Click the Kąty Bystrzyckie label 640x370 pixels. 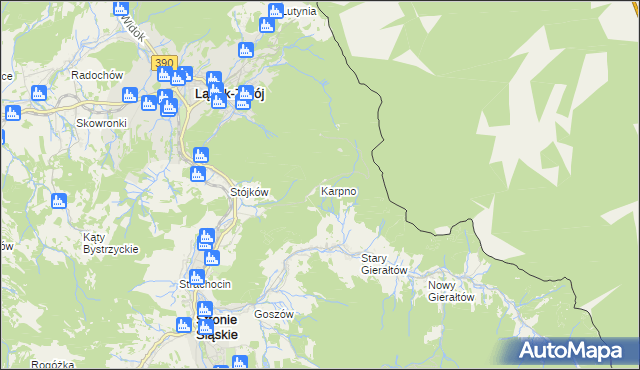tap(111, 243)
